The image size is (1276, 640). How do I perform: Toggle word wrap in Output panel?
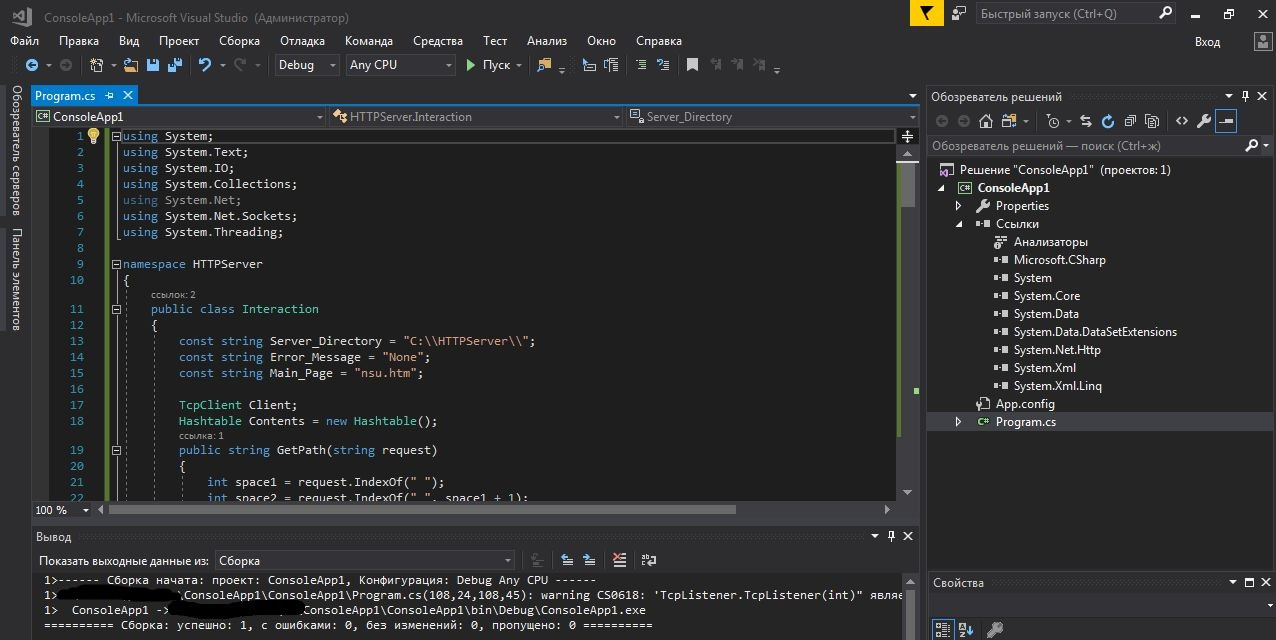pyautogui.click(x=648, y=561)
